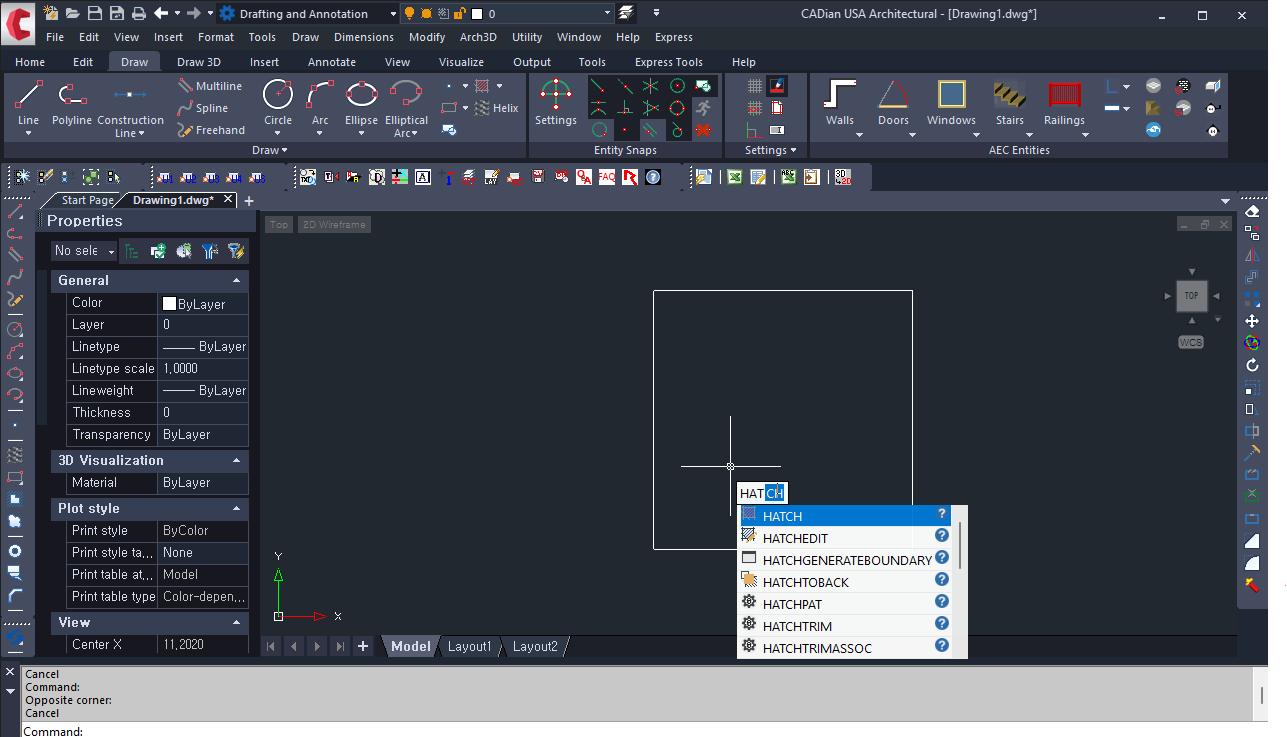Open the No selection dropdown in Properties
1287x737 pixels.
(84, 251)
